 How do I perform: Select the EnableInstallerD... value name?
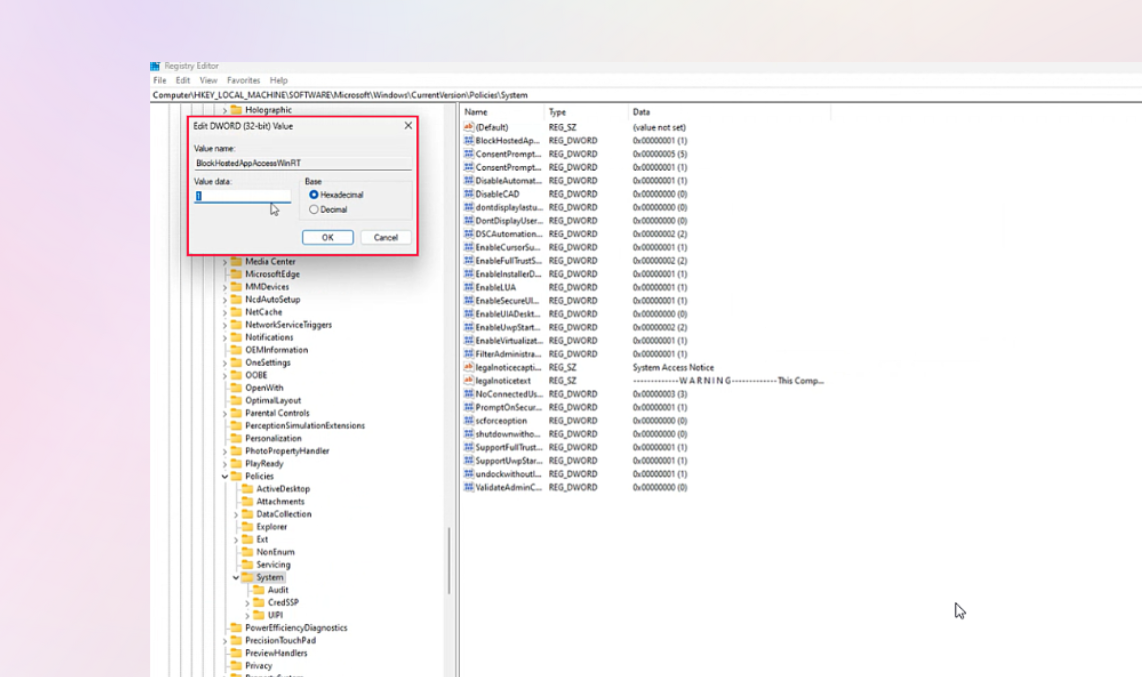508,274
